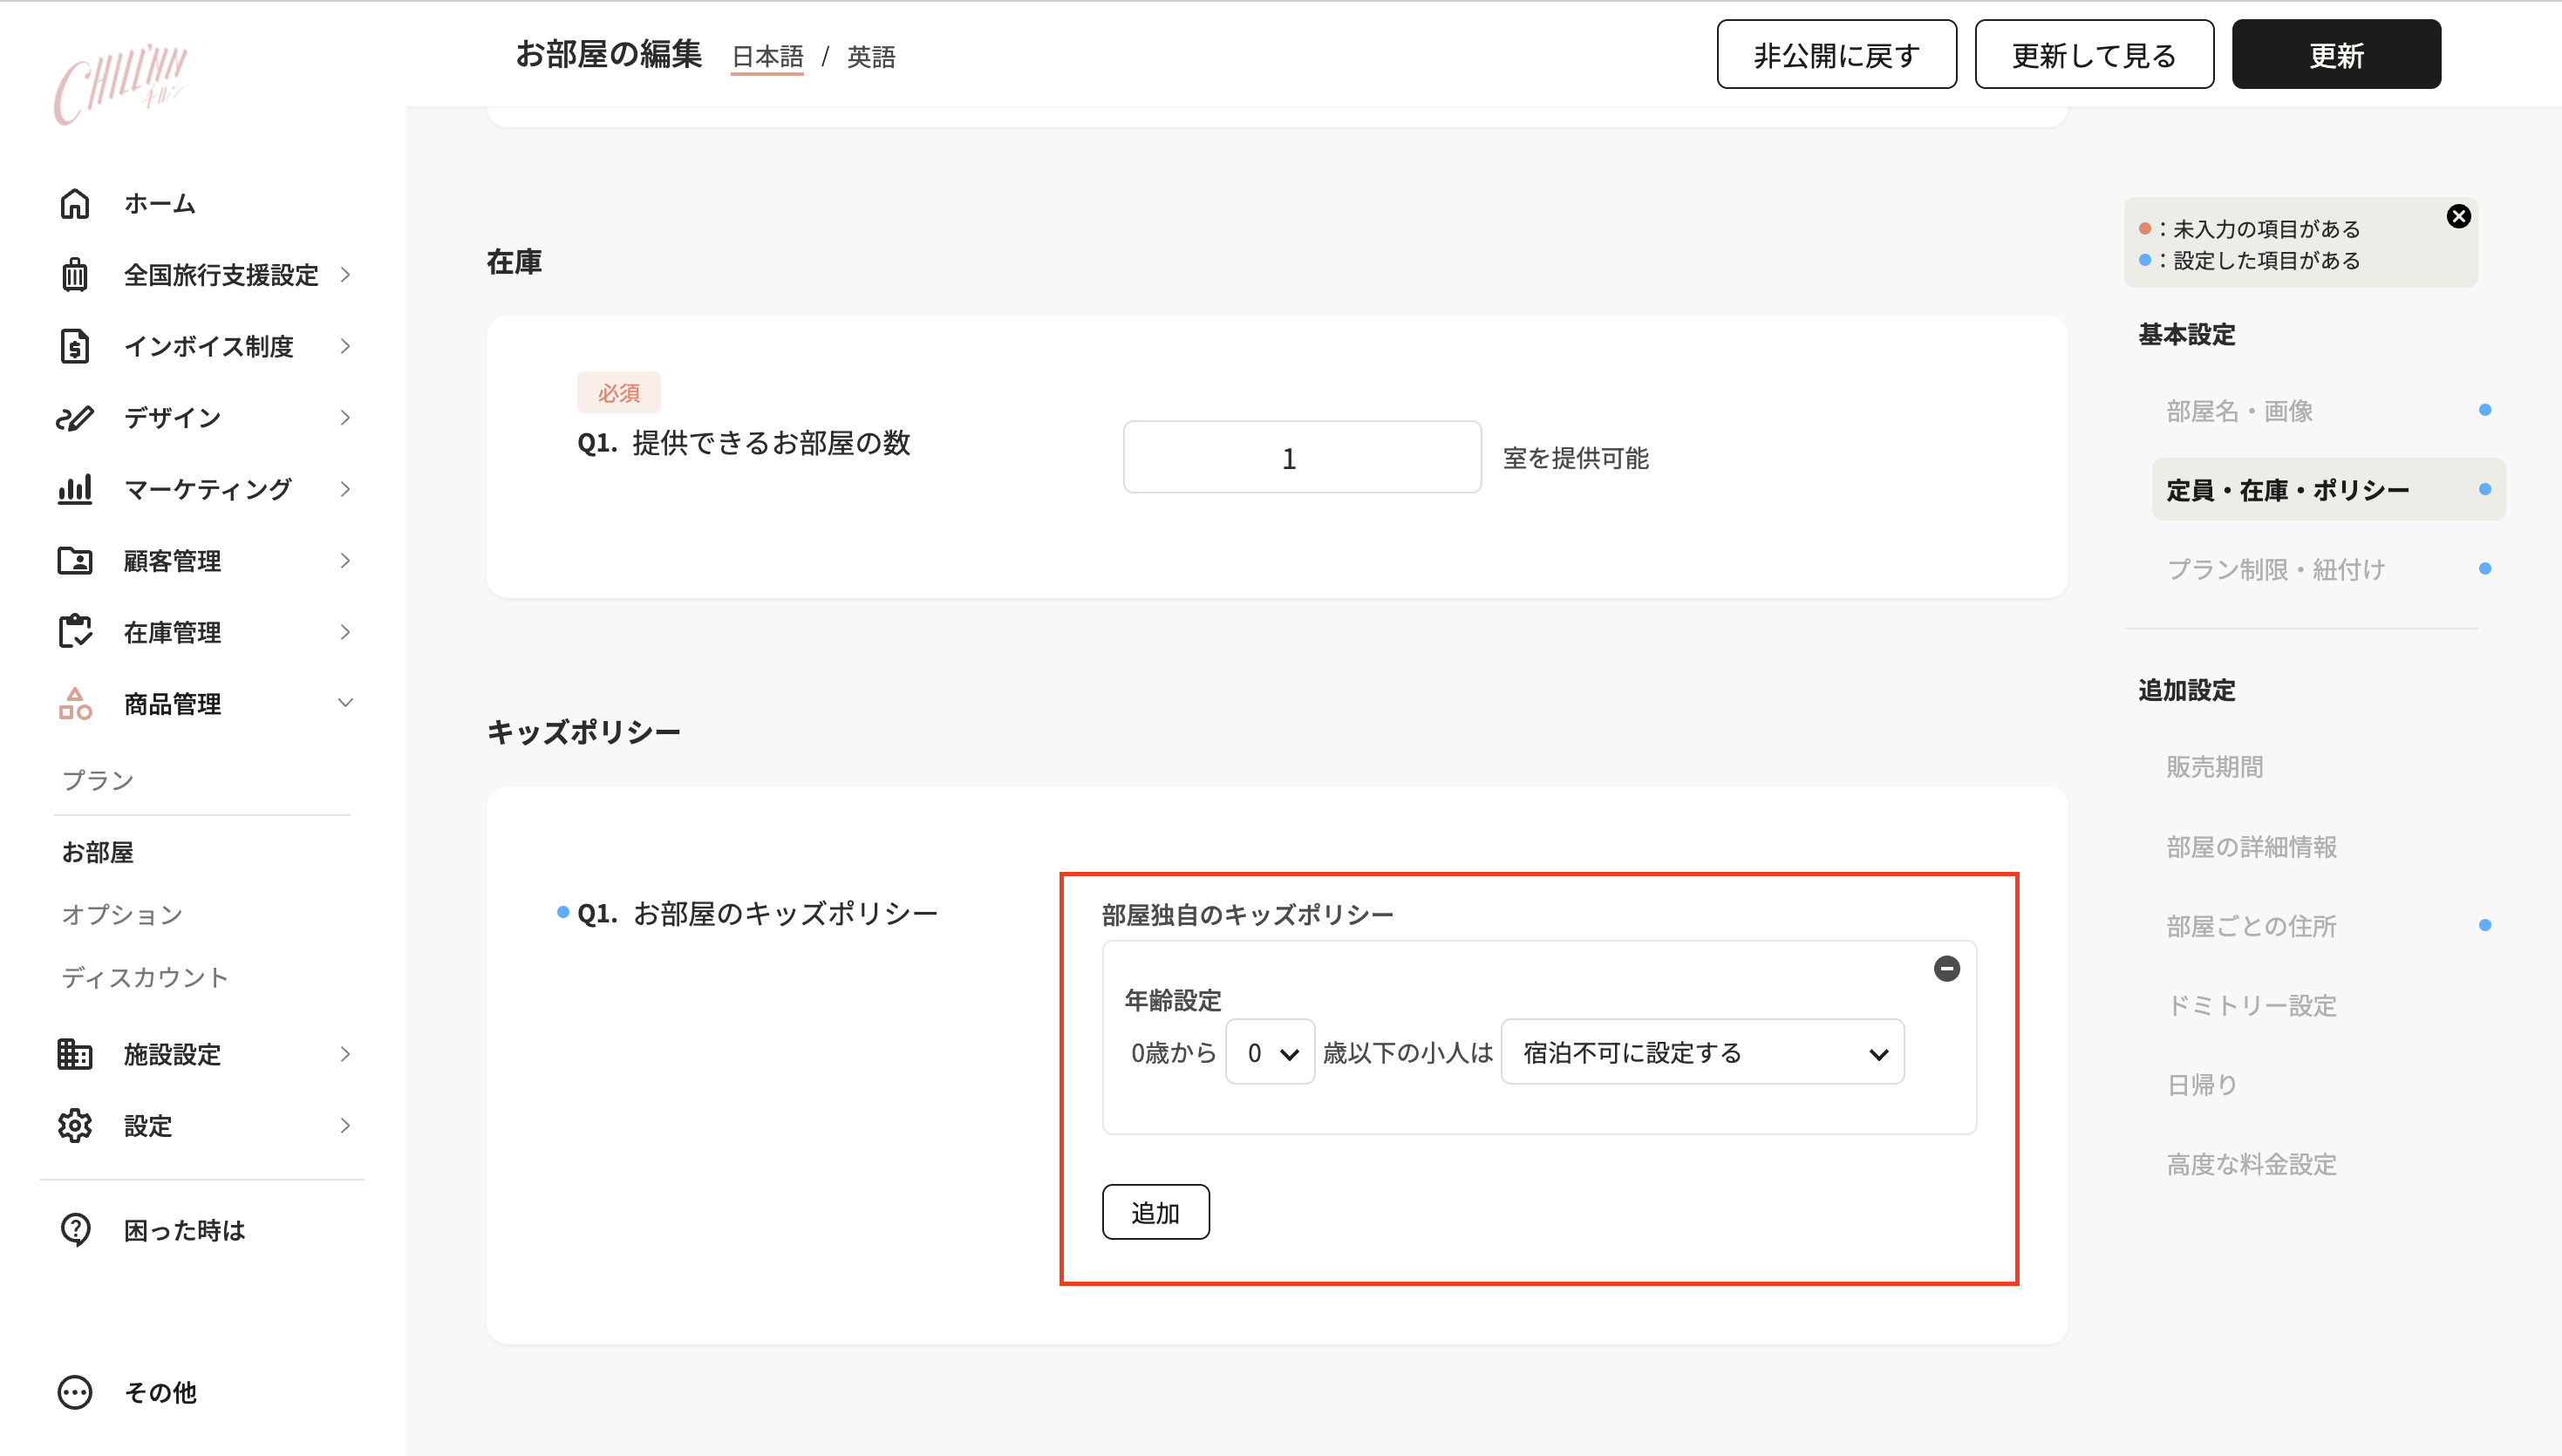Collapse the 商品管理 section chevron
The image size is (2562, 1456).
345,703
